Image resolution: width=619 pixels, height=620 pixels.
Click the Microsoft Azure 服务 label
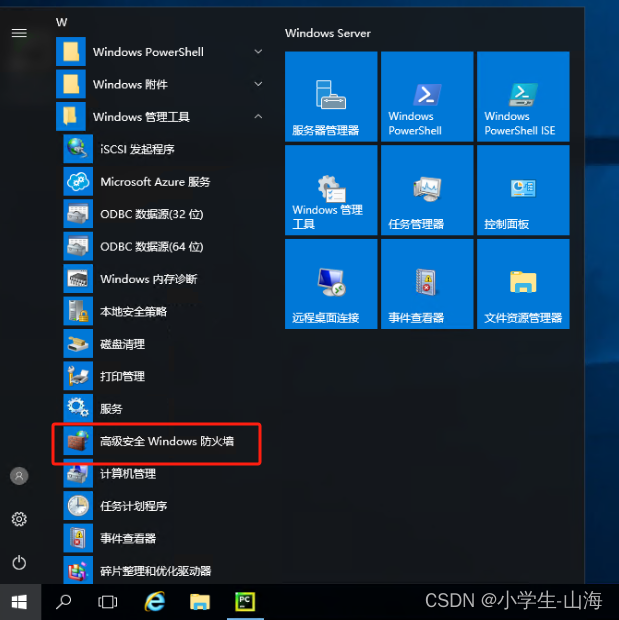[155, 182]
